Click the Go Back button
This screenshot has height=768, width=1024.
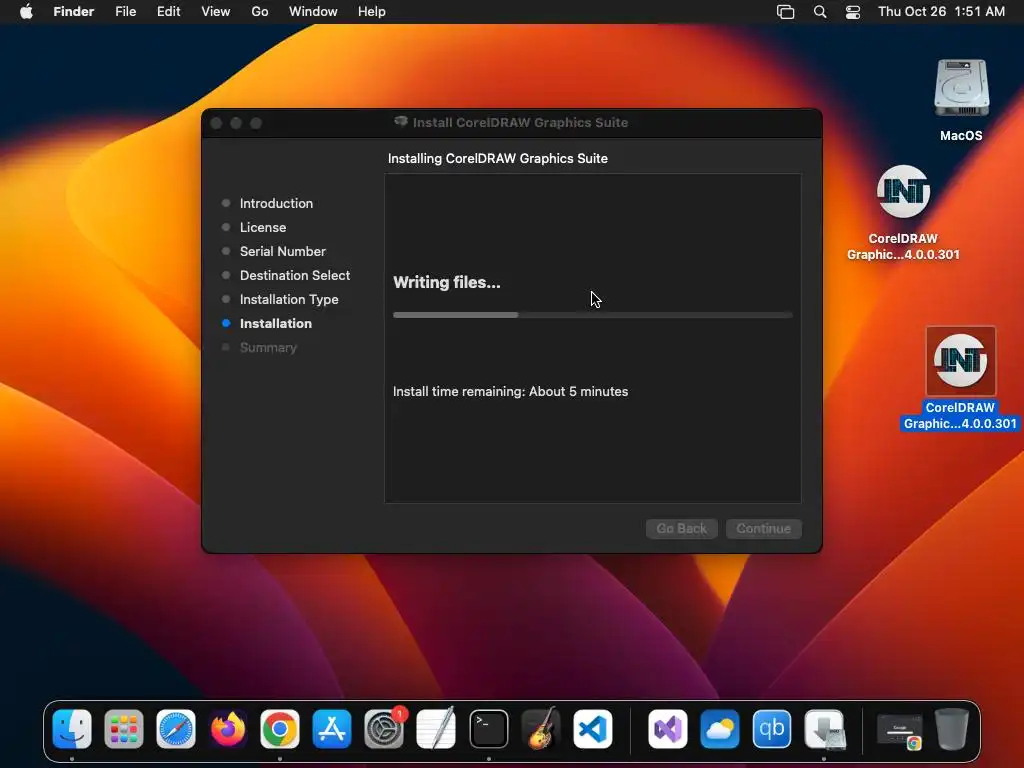point(682,528)
